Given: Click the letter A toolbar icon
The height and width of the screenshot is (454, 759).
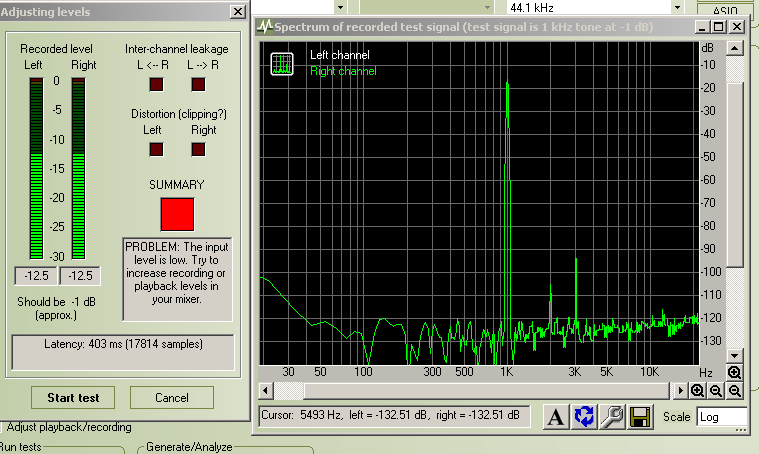Looking at the screenshot, I should (556, 416).
